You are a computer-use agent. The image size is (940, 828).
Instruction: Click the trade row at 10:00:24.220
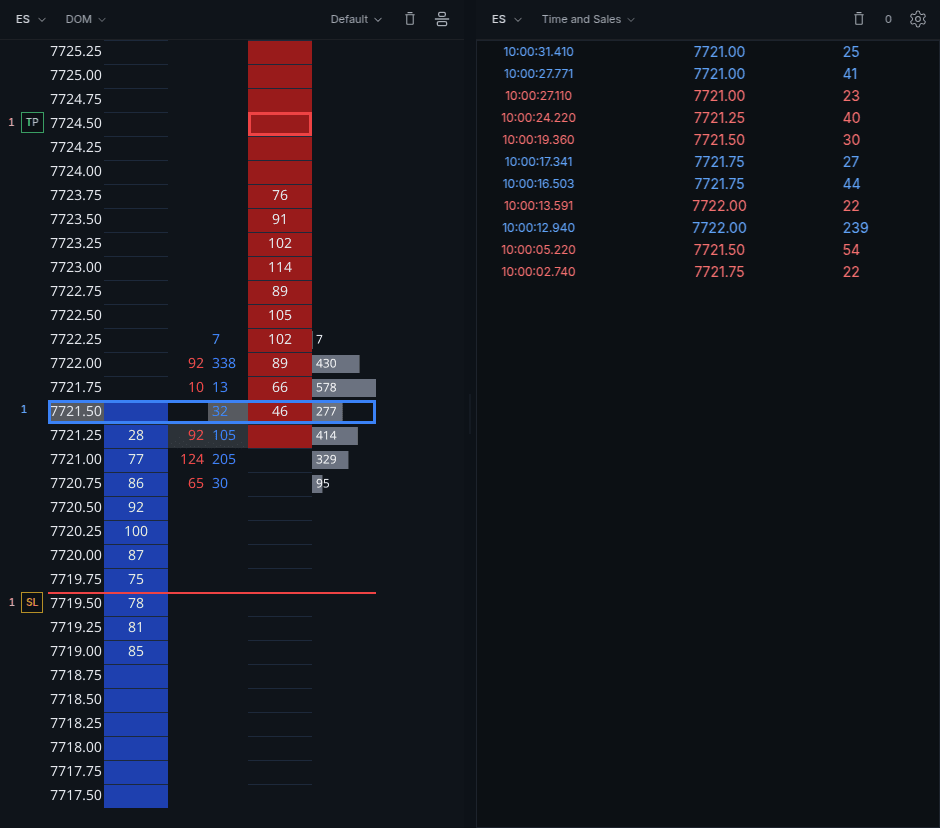pyautogui.click(x=708, y=118)
